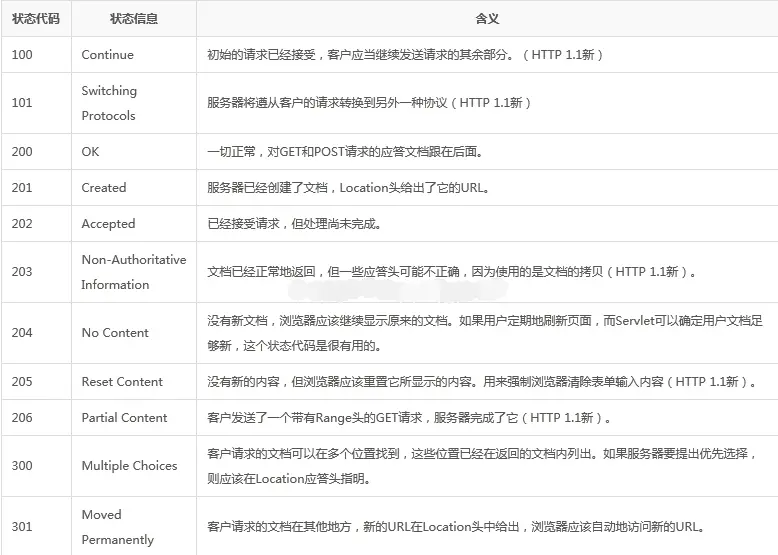Click description 已经接受请求，但处理尚未完成
The width and height of the screenshot is (778, 555).
(x=295, y=224)
